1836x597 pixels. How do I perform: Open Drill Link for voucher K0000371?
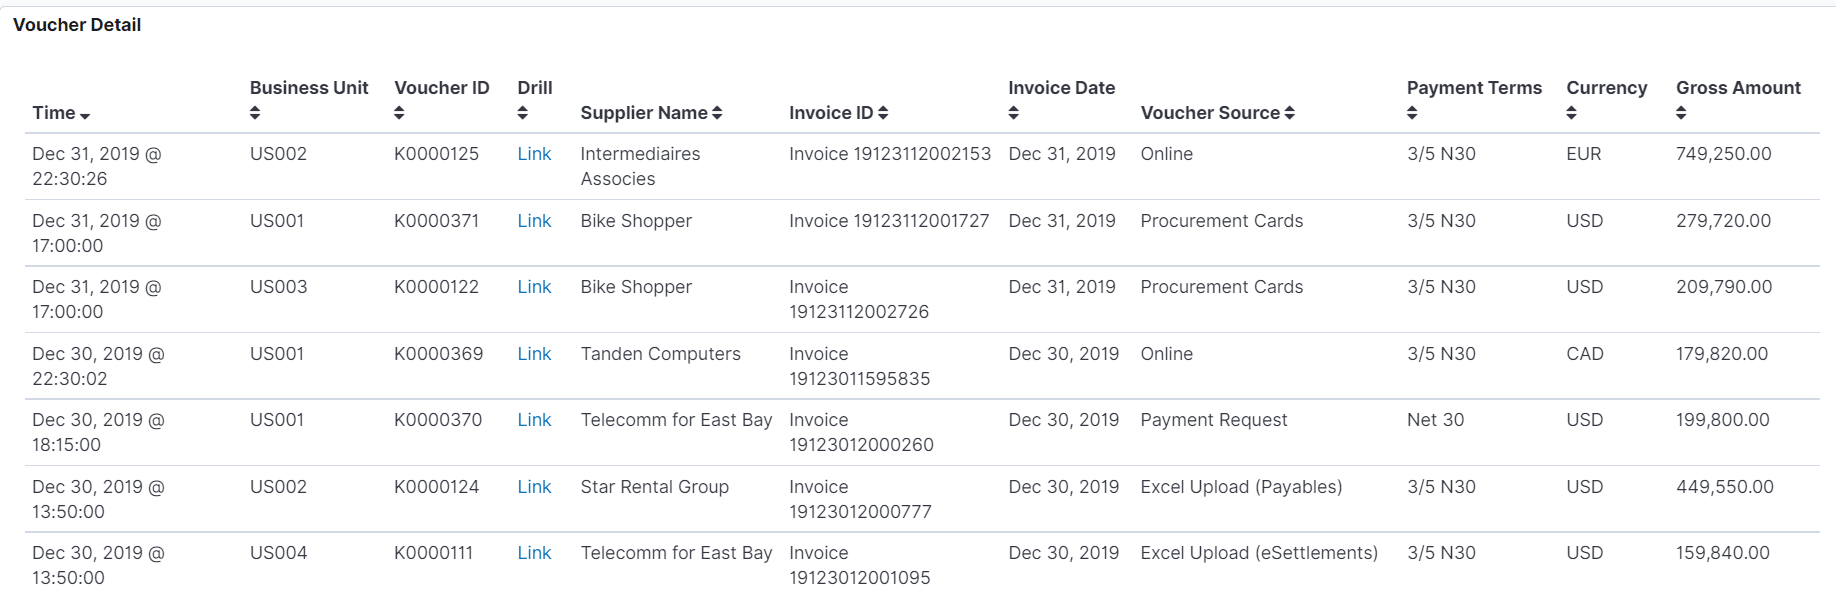coord(534,221)
